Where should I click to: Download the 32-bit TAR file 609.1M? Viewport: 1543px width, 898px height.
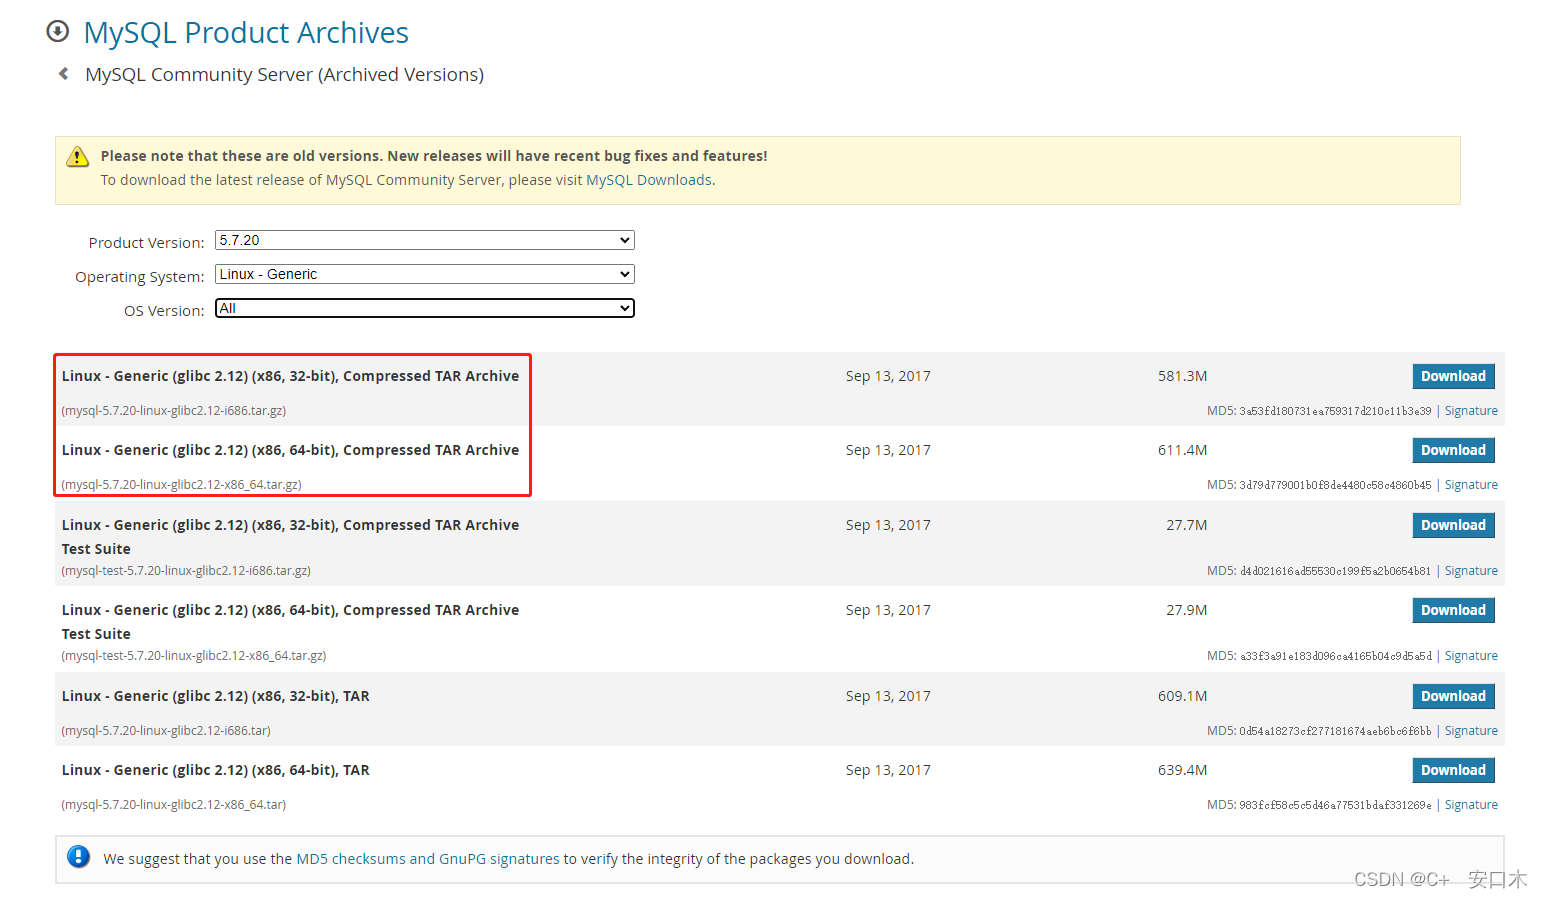pos(1453,696)
